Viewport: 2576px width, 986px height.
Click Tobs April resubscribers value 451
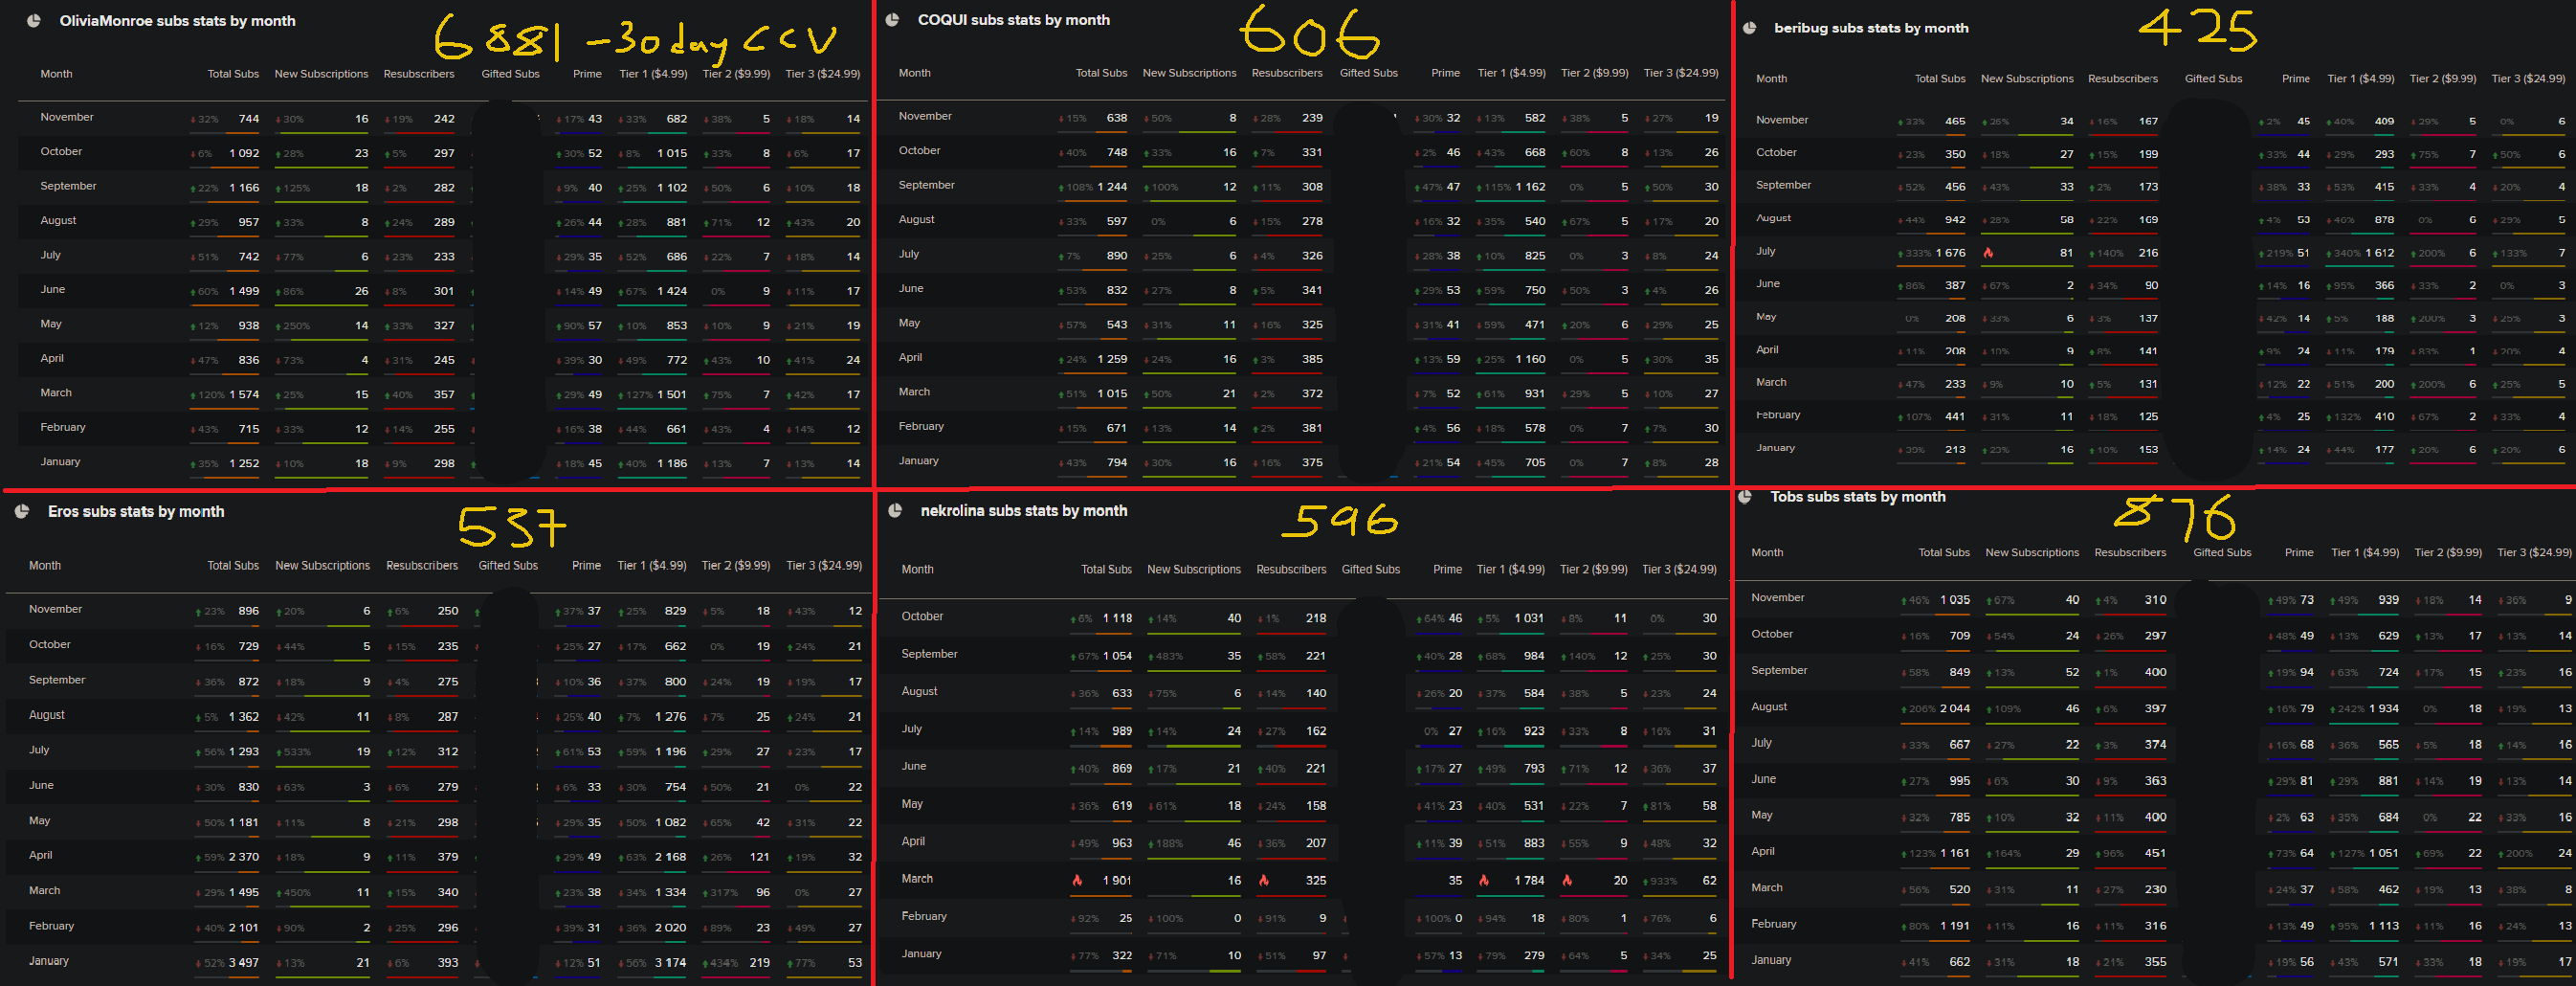pyautogui.click(x=2156, y=854)
